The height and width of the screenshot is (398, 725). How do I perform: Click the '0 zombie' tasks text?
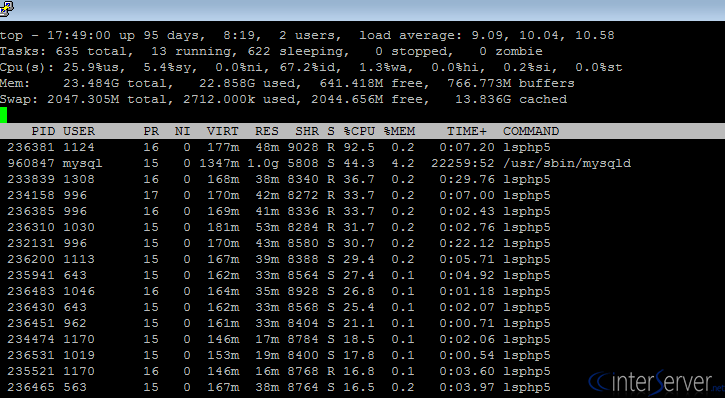tap(511, 51)
